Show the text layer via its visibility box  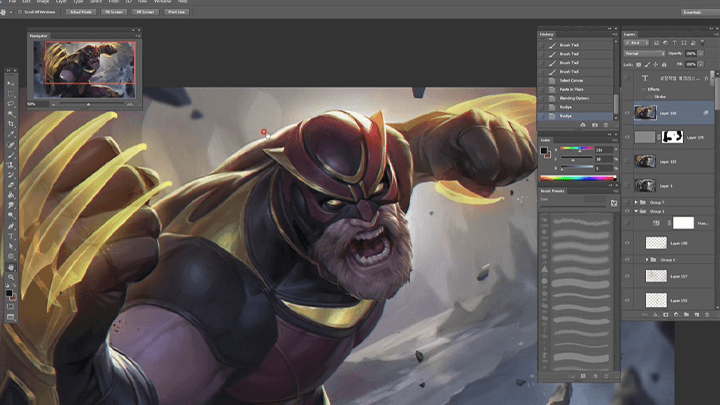[627, 78]
